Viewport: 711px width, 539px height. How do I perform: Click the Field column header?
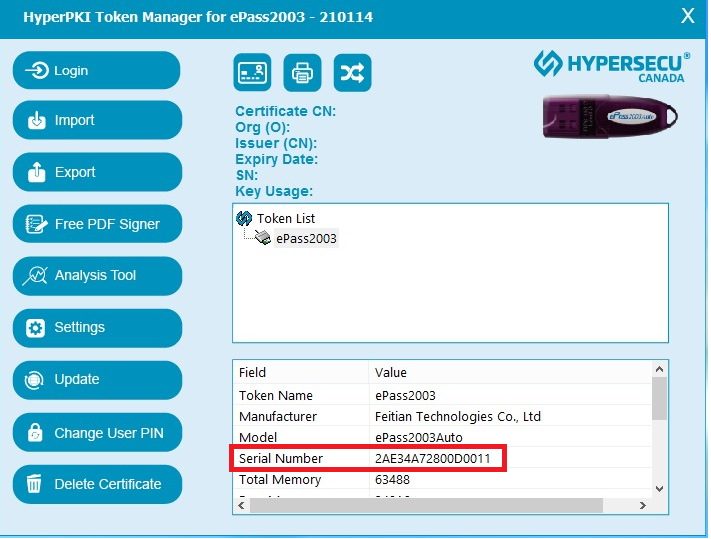[301, 373]
